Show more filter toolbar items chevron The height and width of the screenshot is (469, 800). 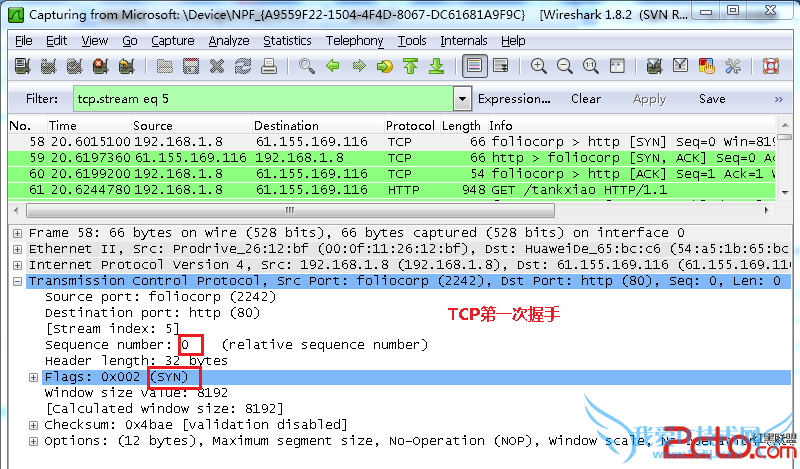coord(779,99)
